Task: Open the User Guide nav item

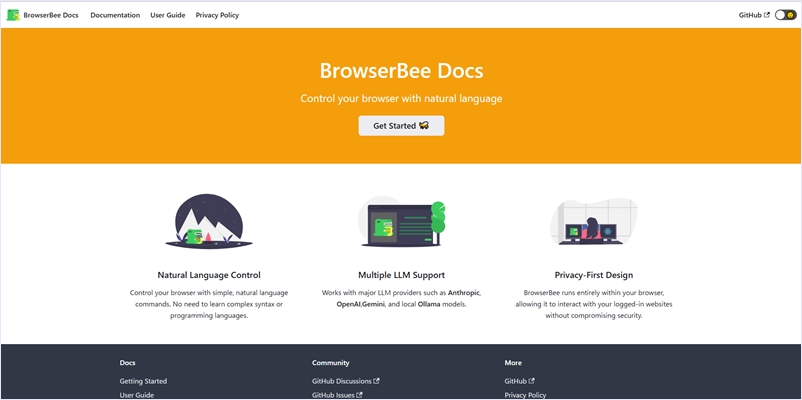Action: (x=168, y=15)
